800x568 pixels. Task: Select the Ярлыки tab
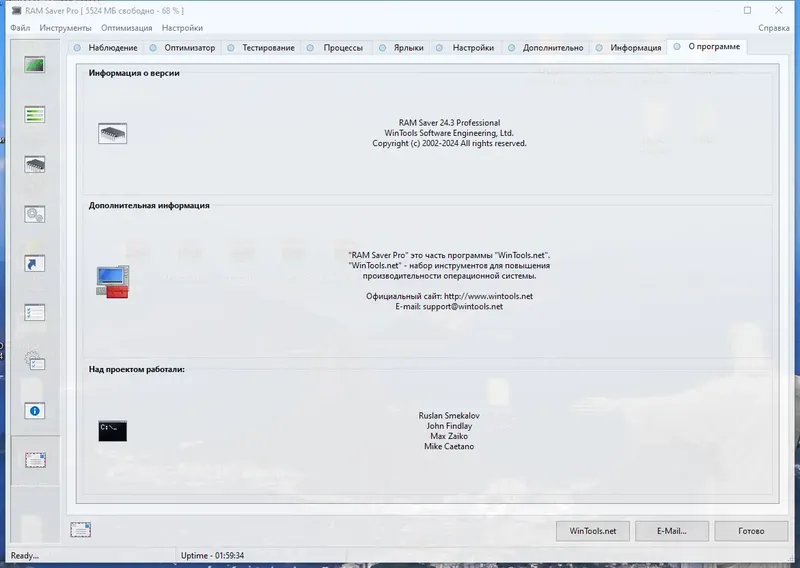402,47
